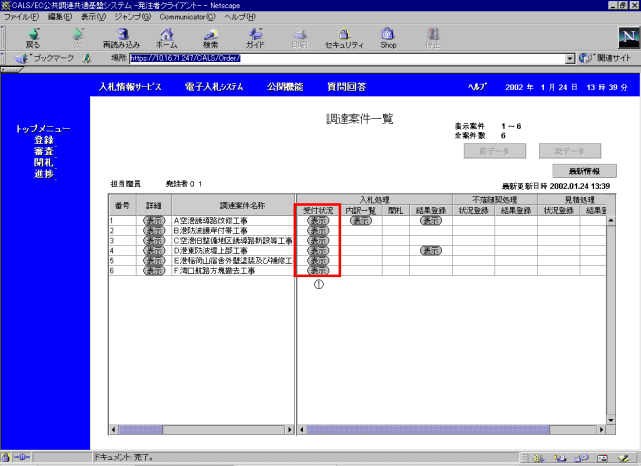Open the ジャンプ(G) menu

tap(132, 17)
